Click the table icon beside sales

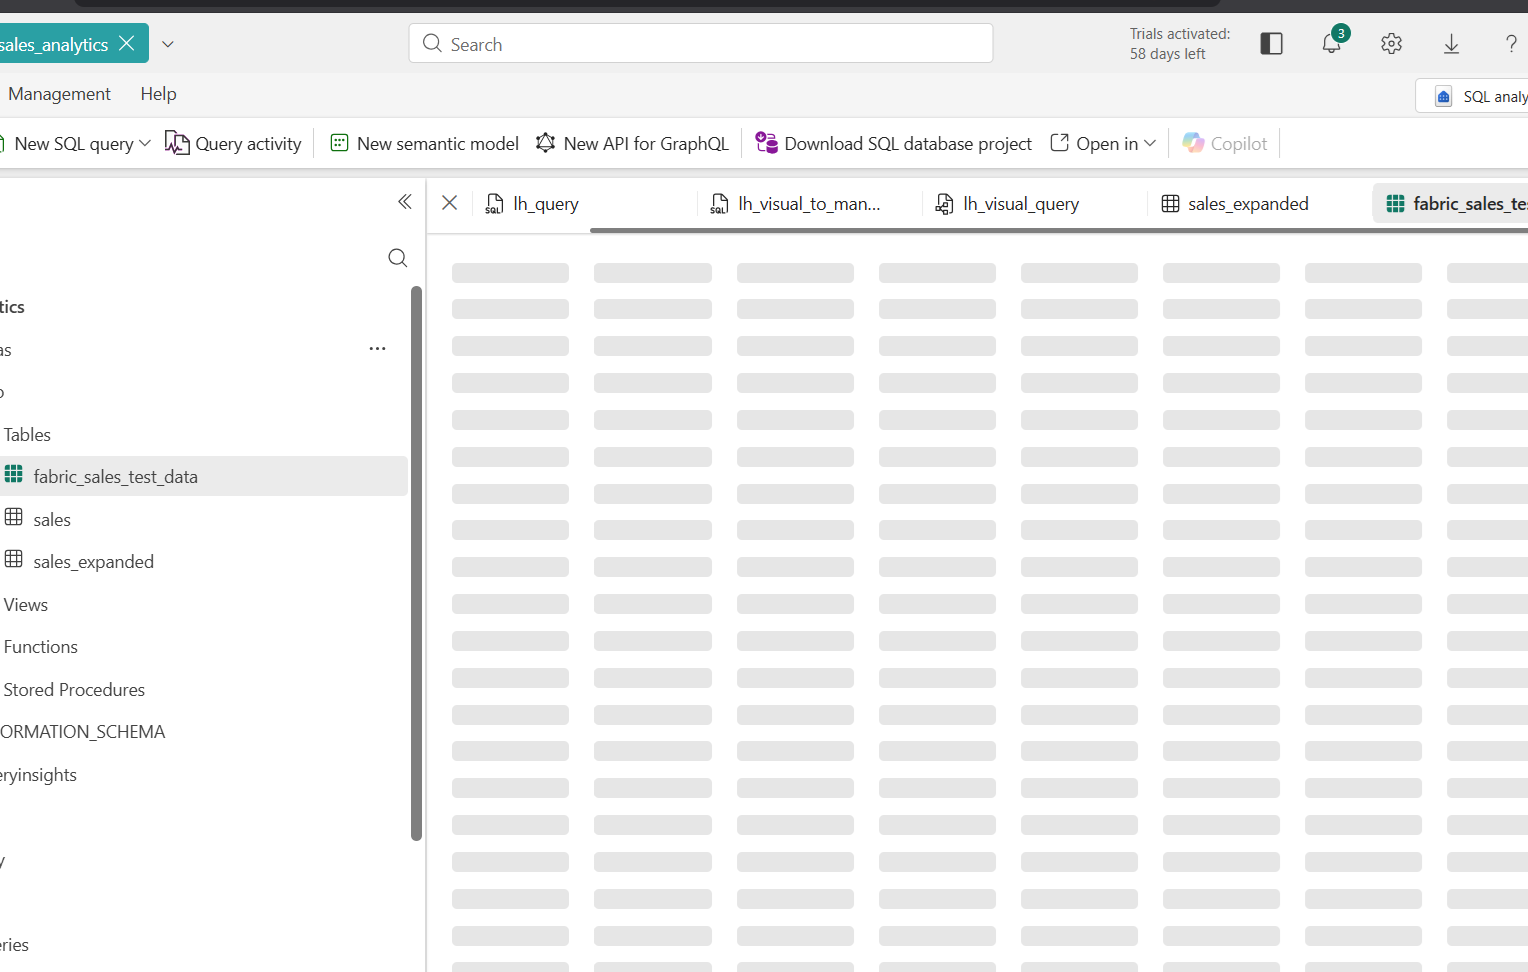pyautogui.click(x=13, y=517)
